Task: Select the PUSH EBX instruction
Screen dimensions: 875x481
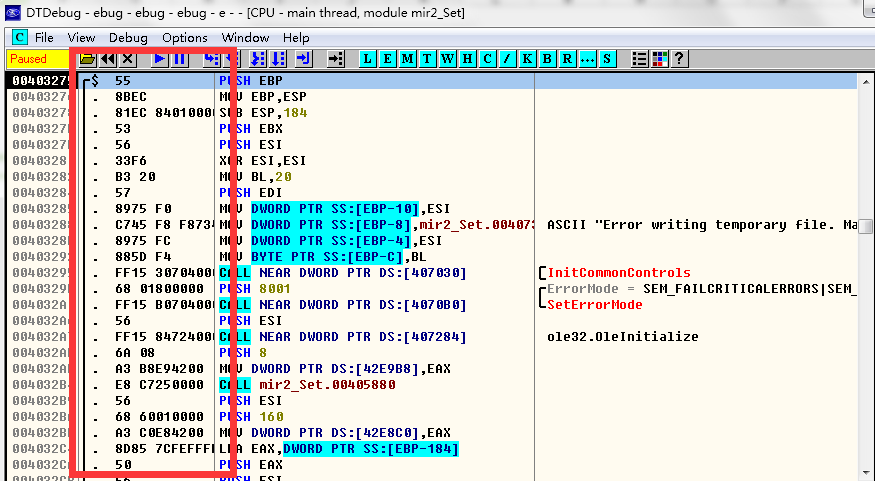Action: 251,128
